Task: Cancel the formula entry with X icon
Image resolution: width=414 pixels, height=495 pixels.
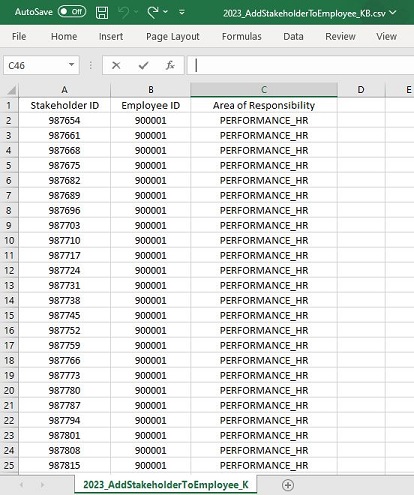Action: [x=116, y=65]
